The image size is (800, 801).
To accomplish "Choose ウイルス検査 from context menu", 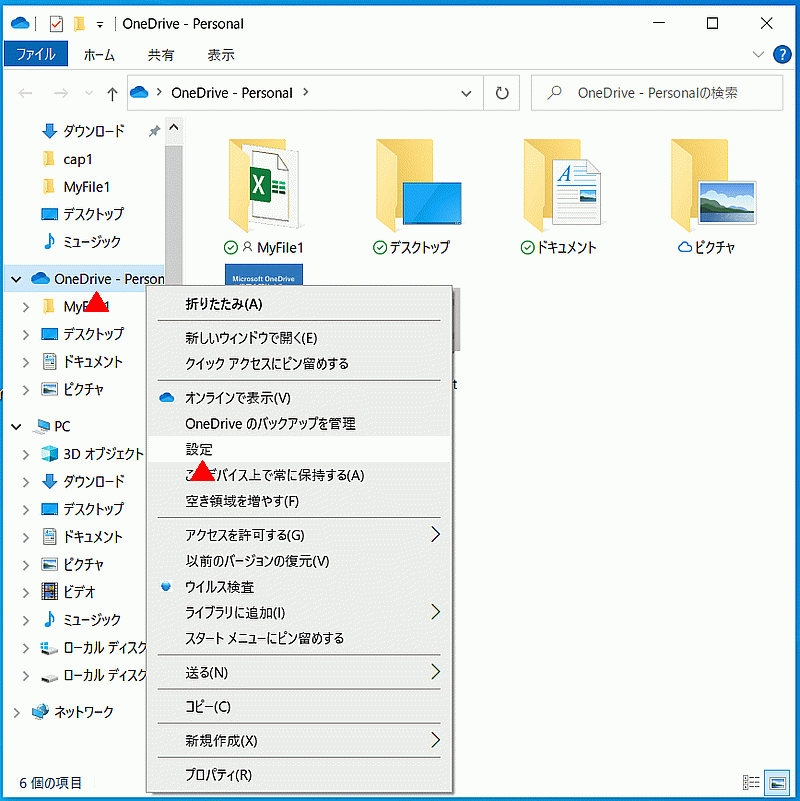I will click(x=298, y=587).
